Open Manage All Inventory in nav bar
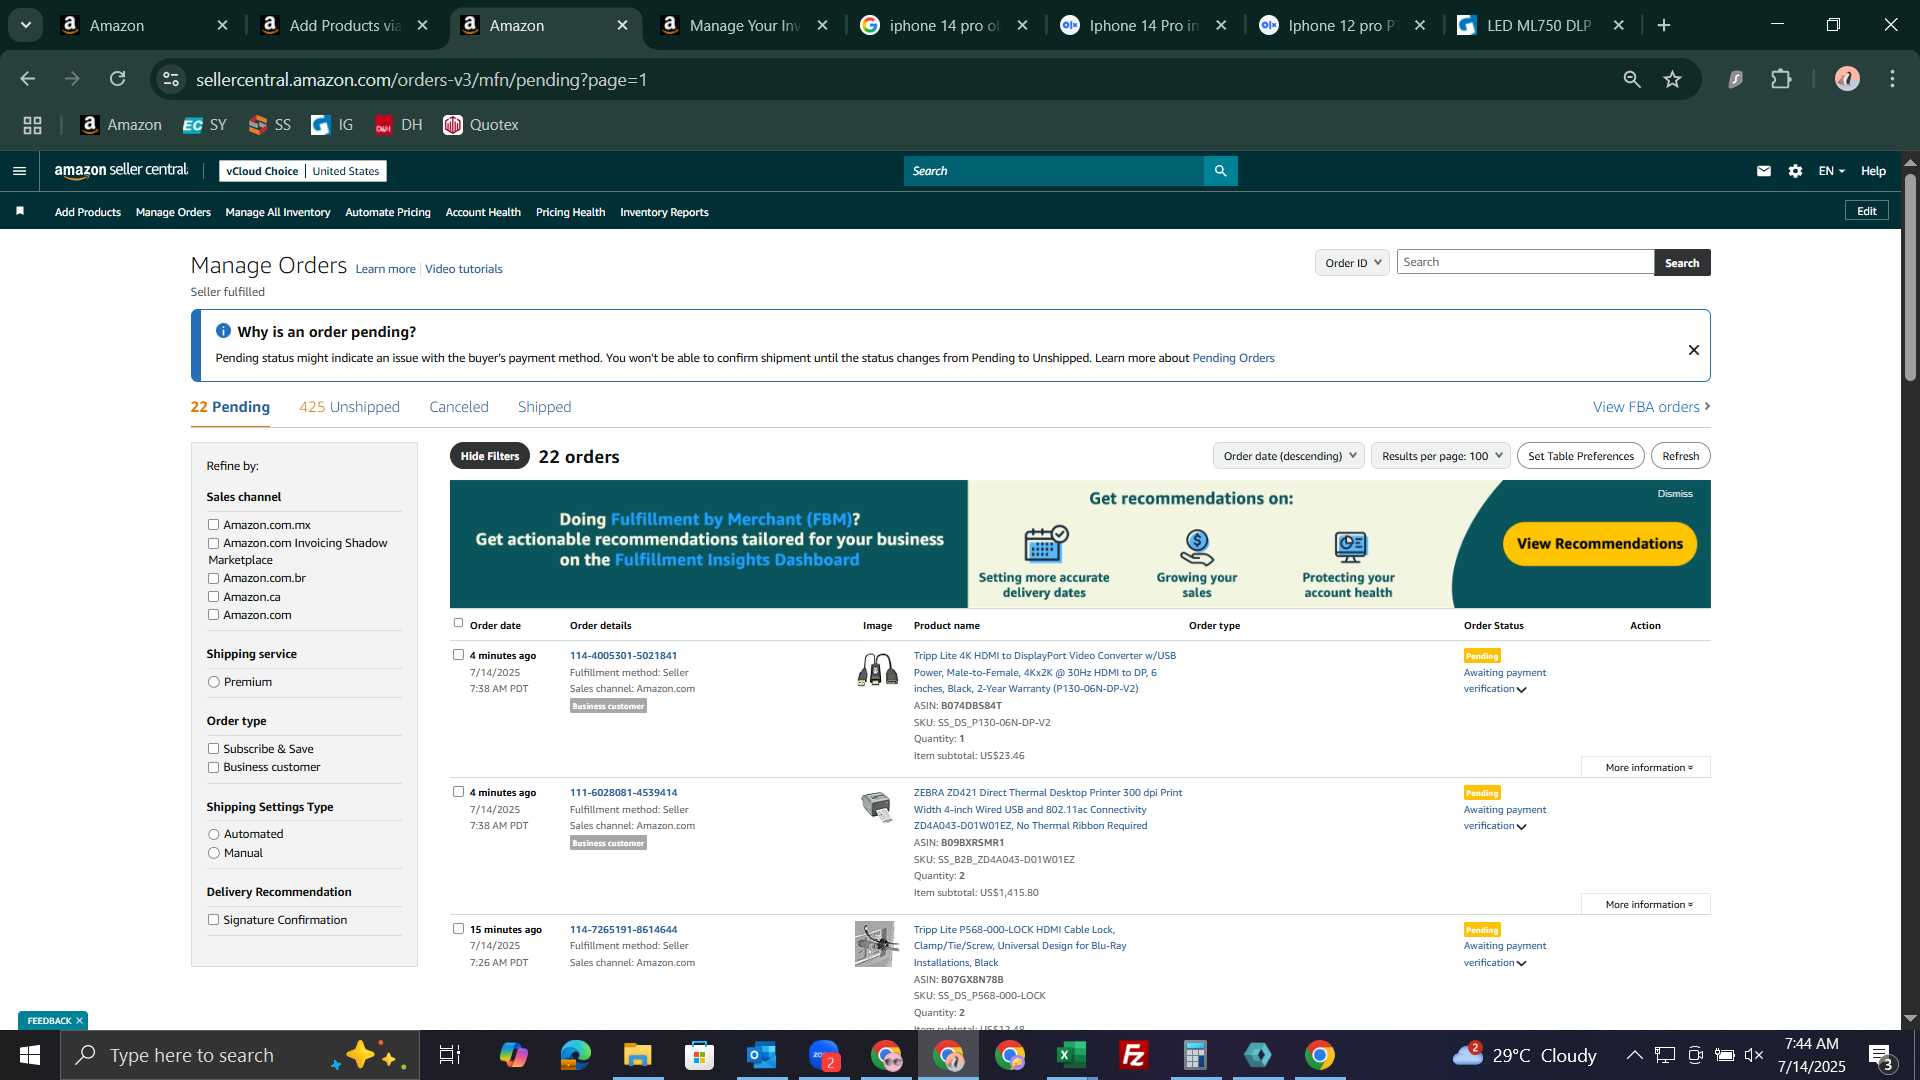 278,212
